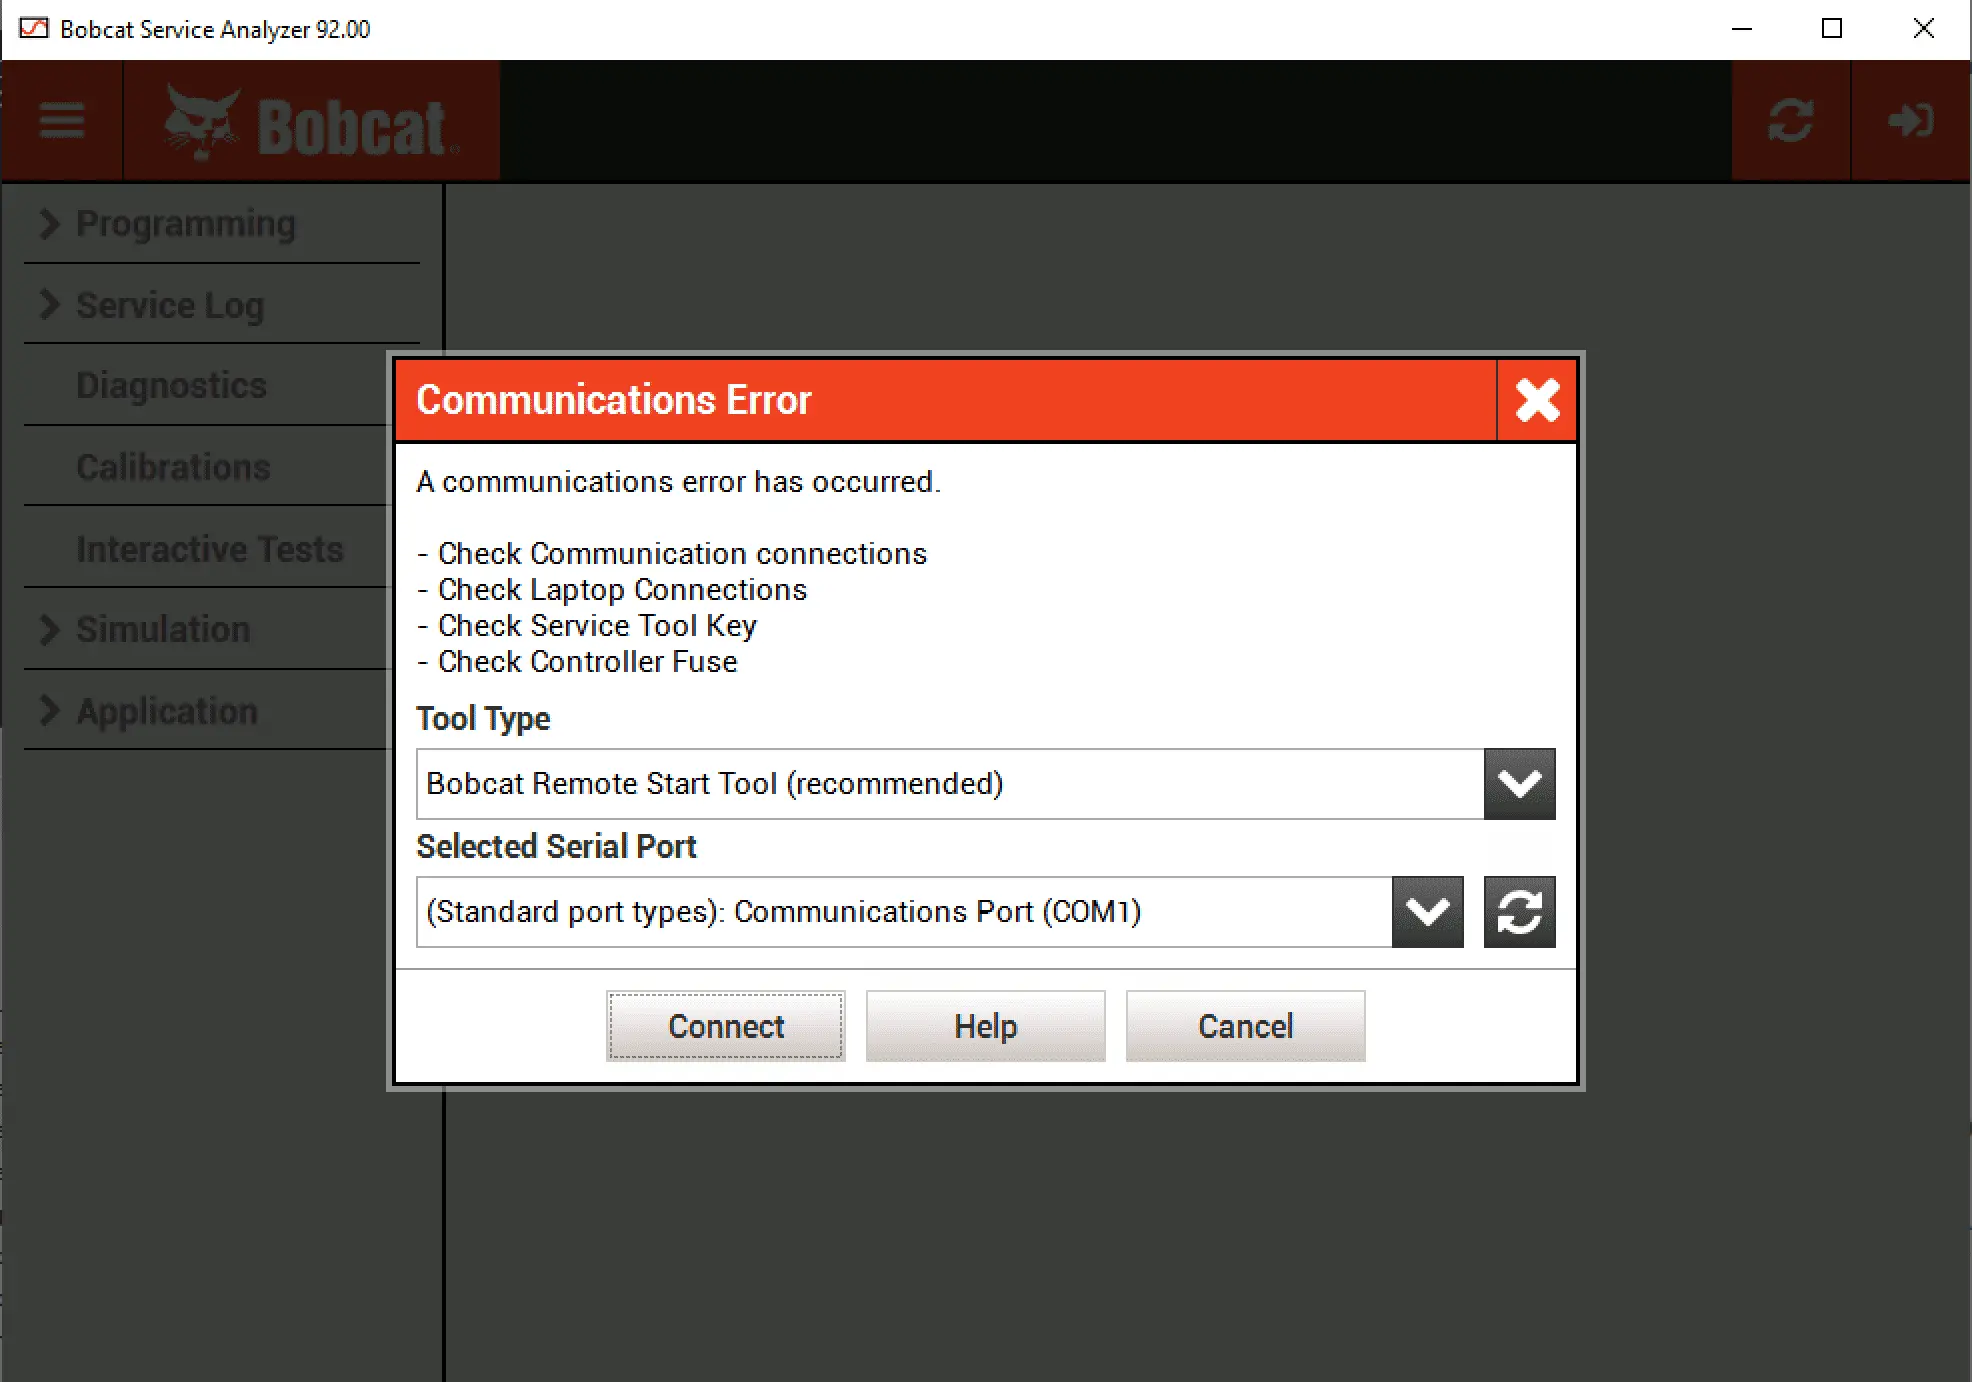Expand the Simulation chevron
1972x1382 pixels.
click(49, 629)
